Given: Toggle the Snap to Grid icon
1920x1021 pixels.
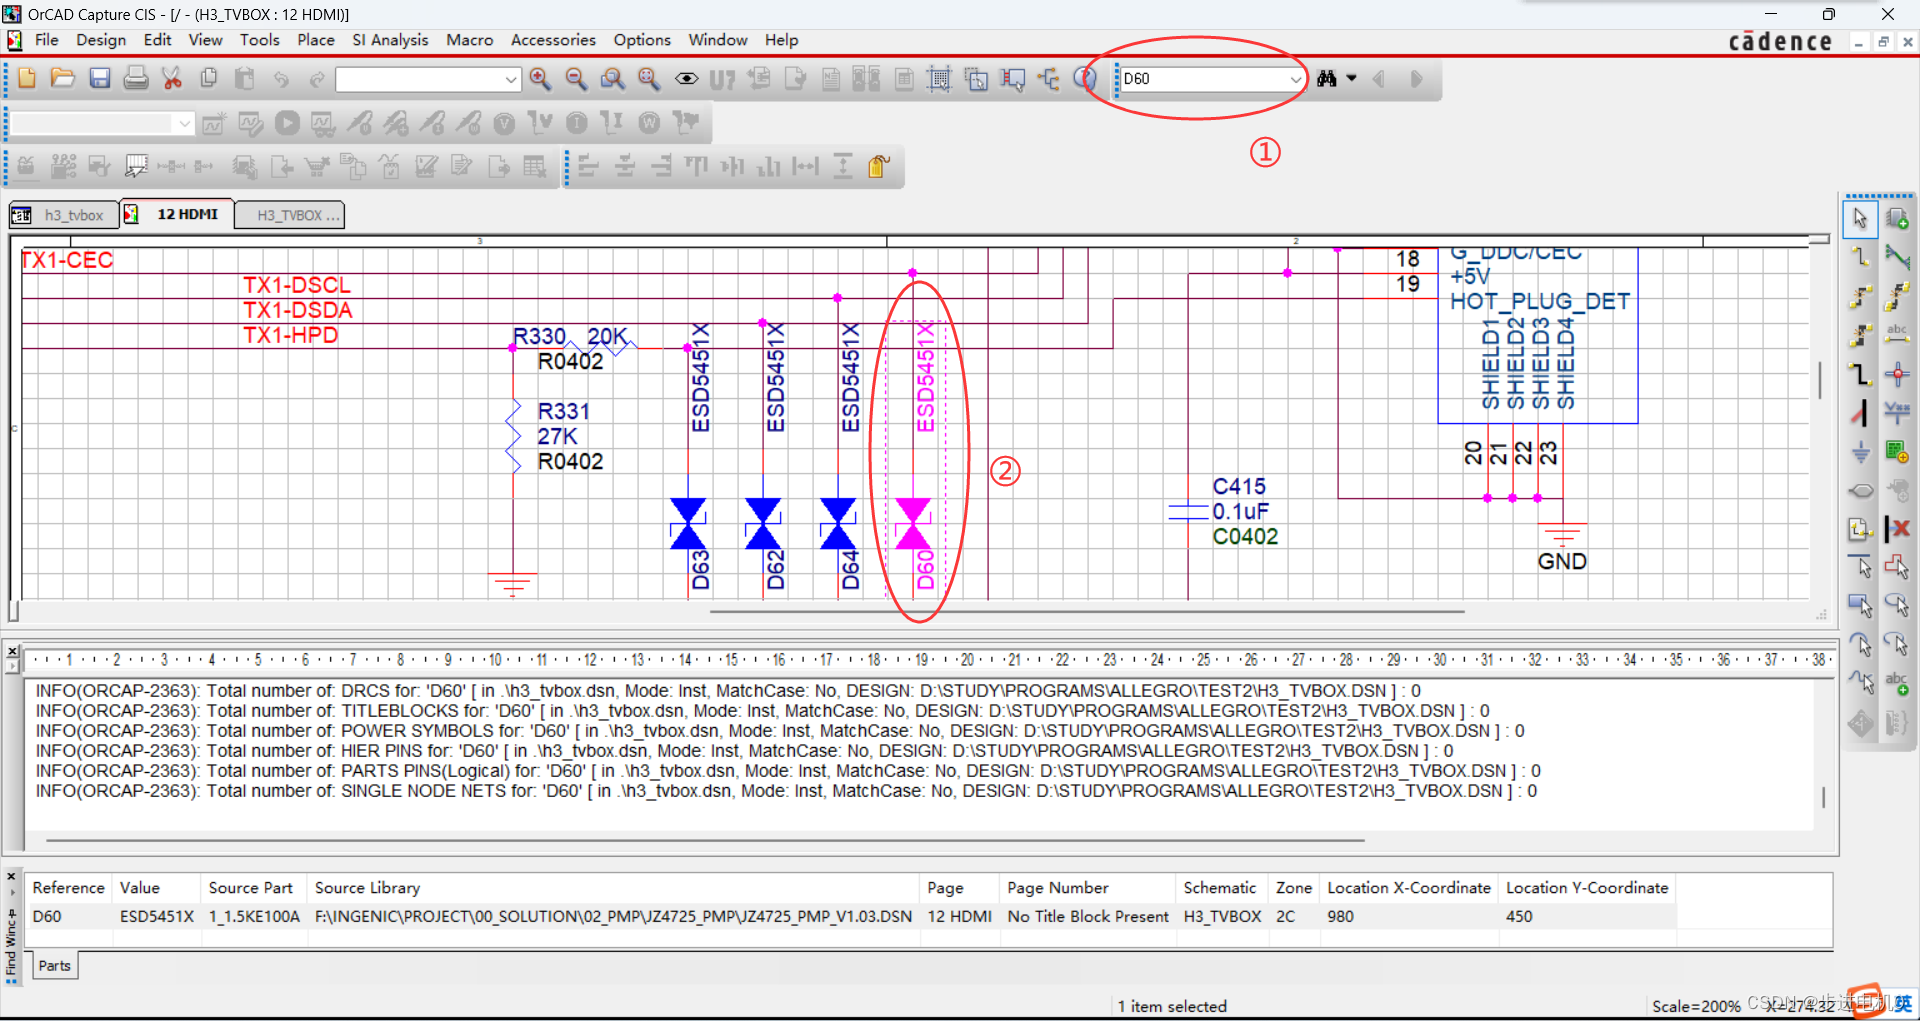Looking at the screenshot, I should pos(939,79).
